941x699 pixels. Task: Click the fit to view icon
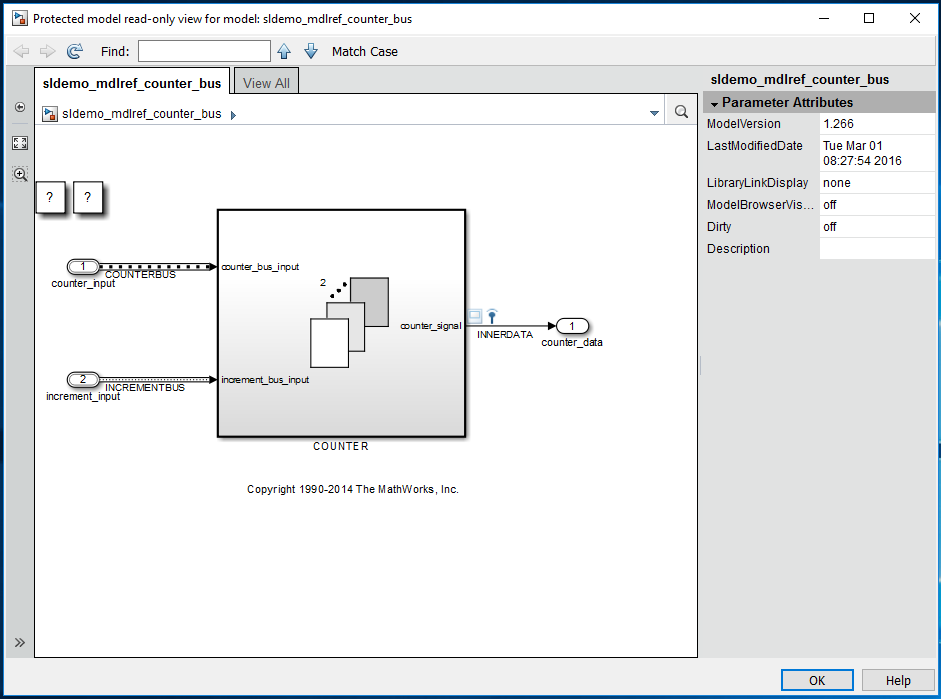pyautogui.click(x=20, y=143)
